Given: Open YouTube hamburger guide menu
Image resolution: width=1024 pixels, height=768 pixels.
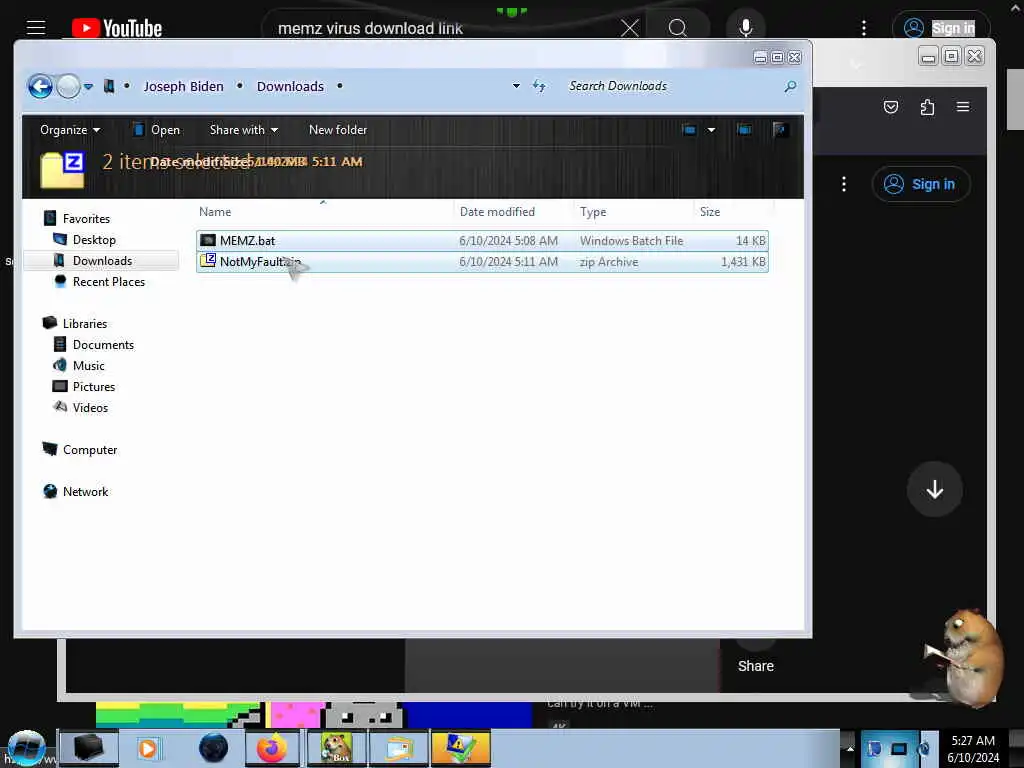Looking at the screenshot, I should (36, 27).
